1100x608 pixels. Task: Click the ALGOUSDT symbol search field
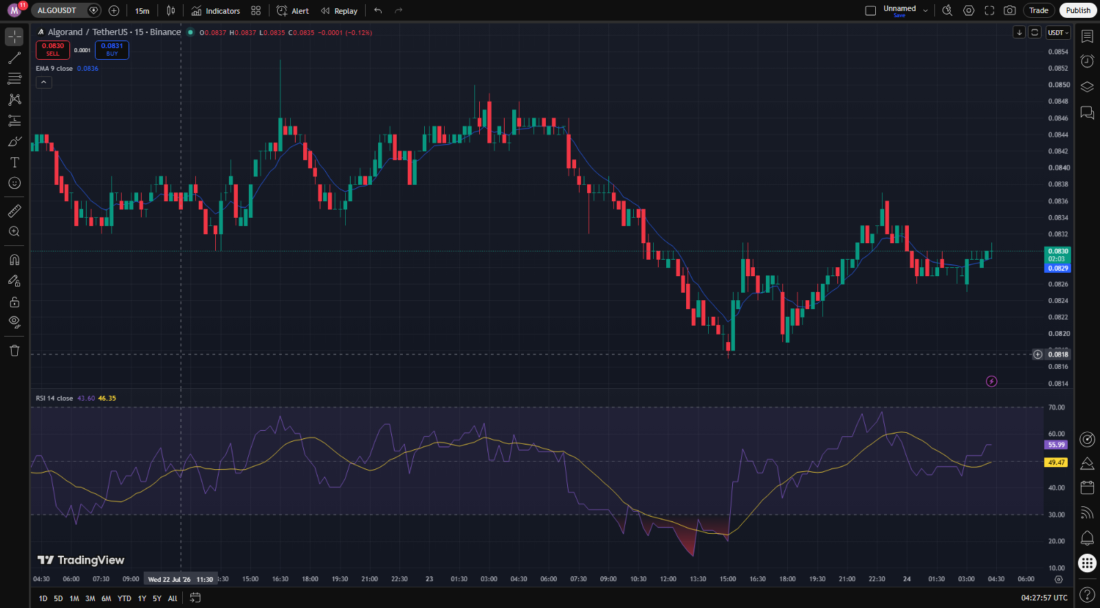(59, 11)
